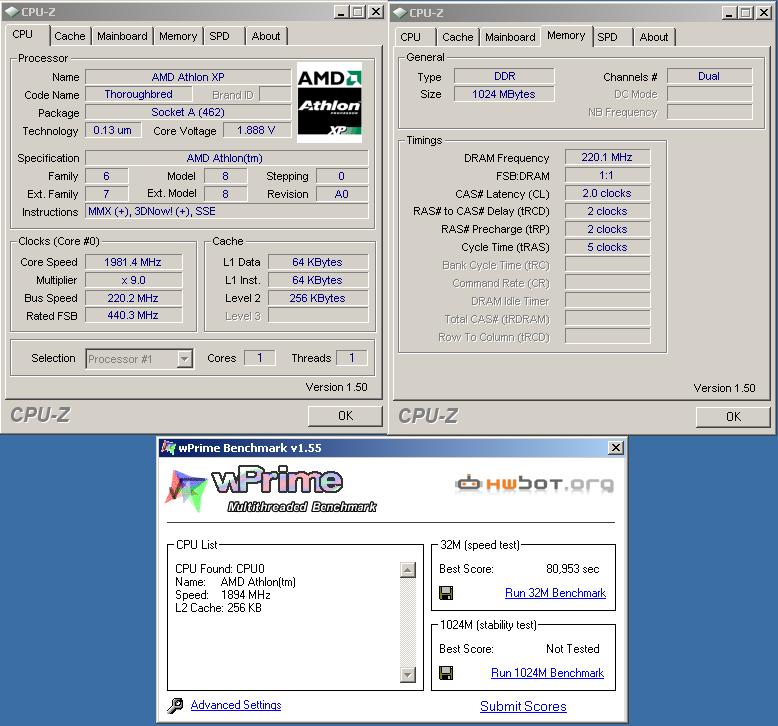
Task: Run the 32M Benchmark
Action: coord(555,593)
